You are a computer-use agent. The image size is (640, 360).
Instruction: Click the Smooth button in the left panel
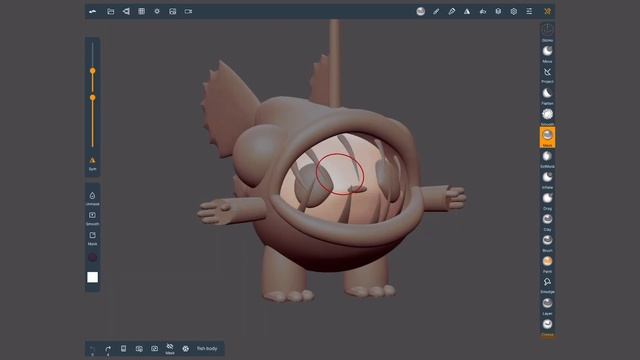(x=93, y=218)
